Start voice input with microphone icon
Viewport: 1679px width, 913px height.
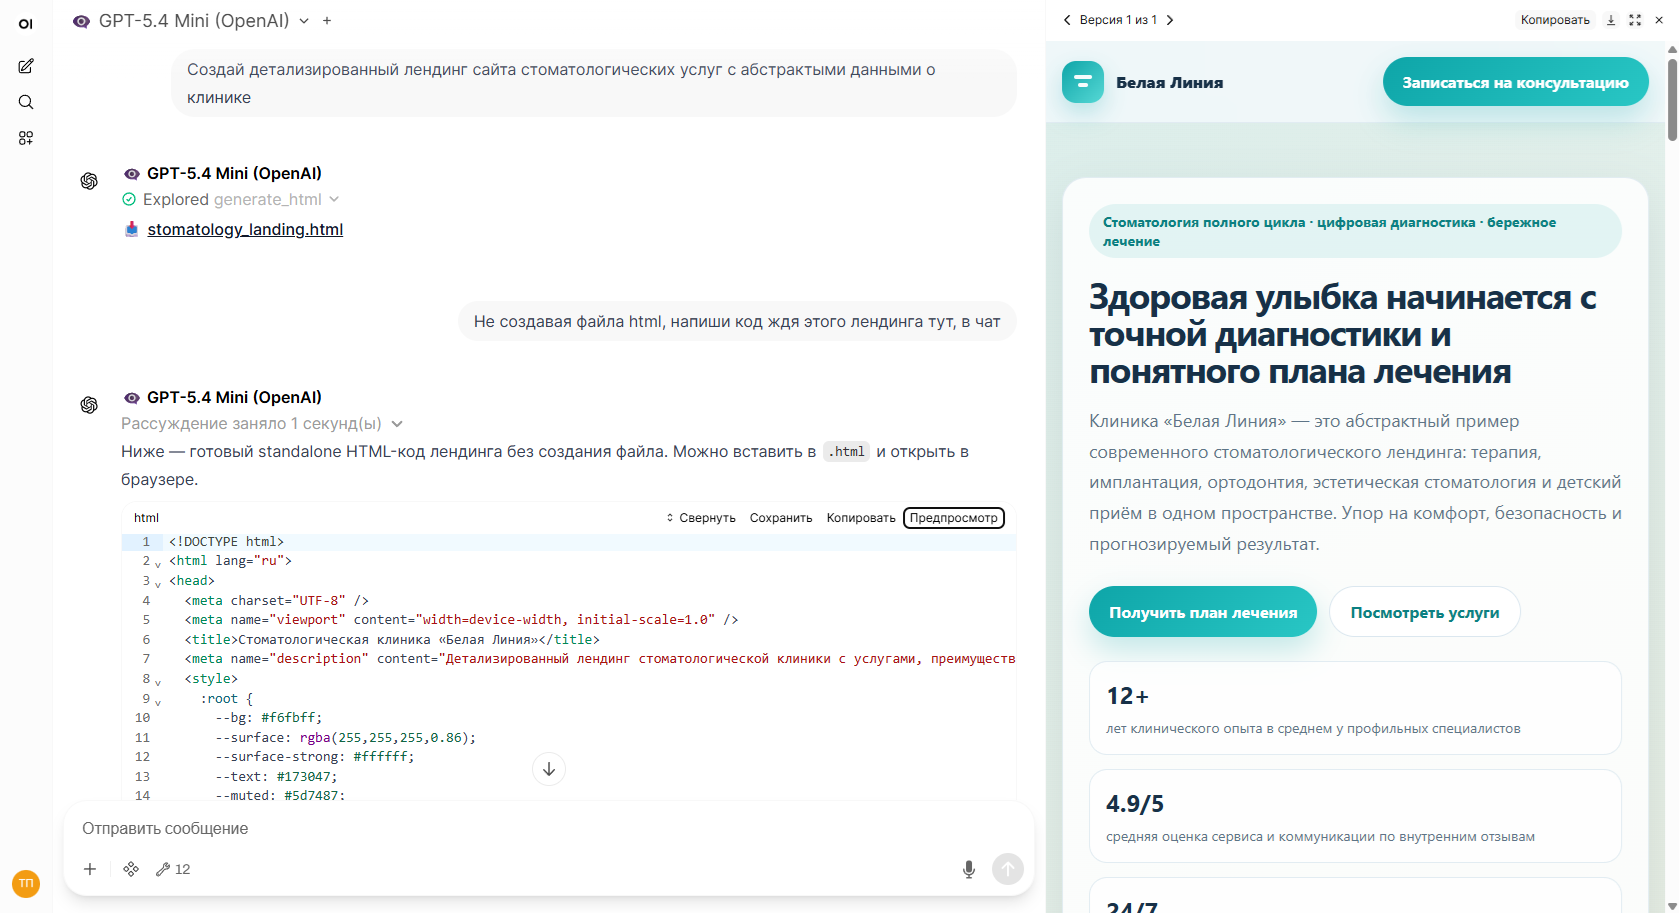[969, 869]
